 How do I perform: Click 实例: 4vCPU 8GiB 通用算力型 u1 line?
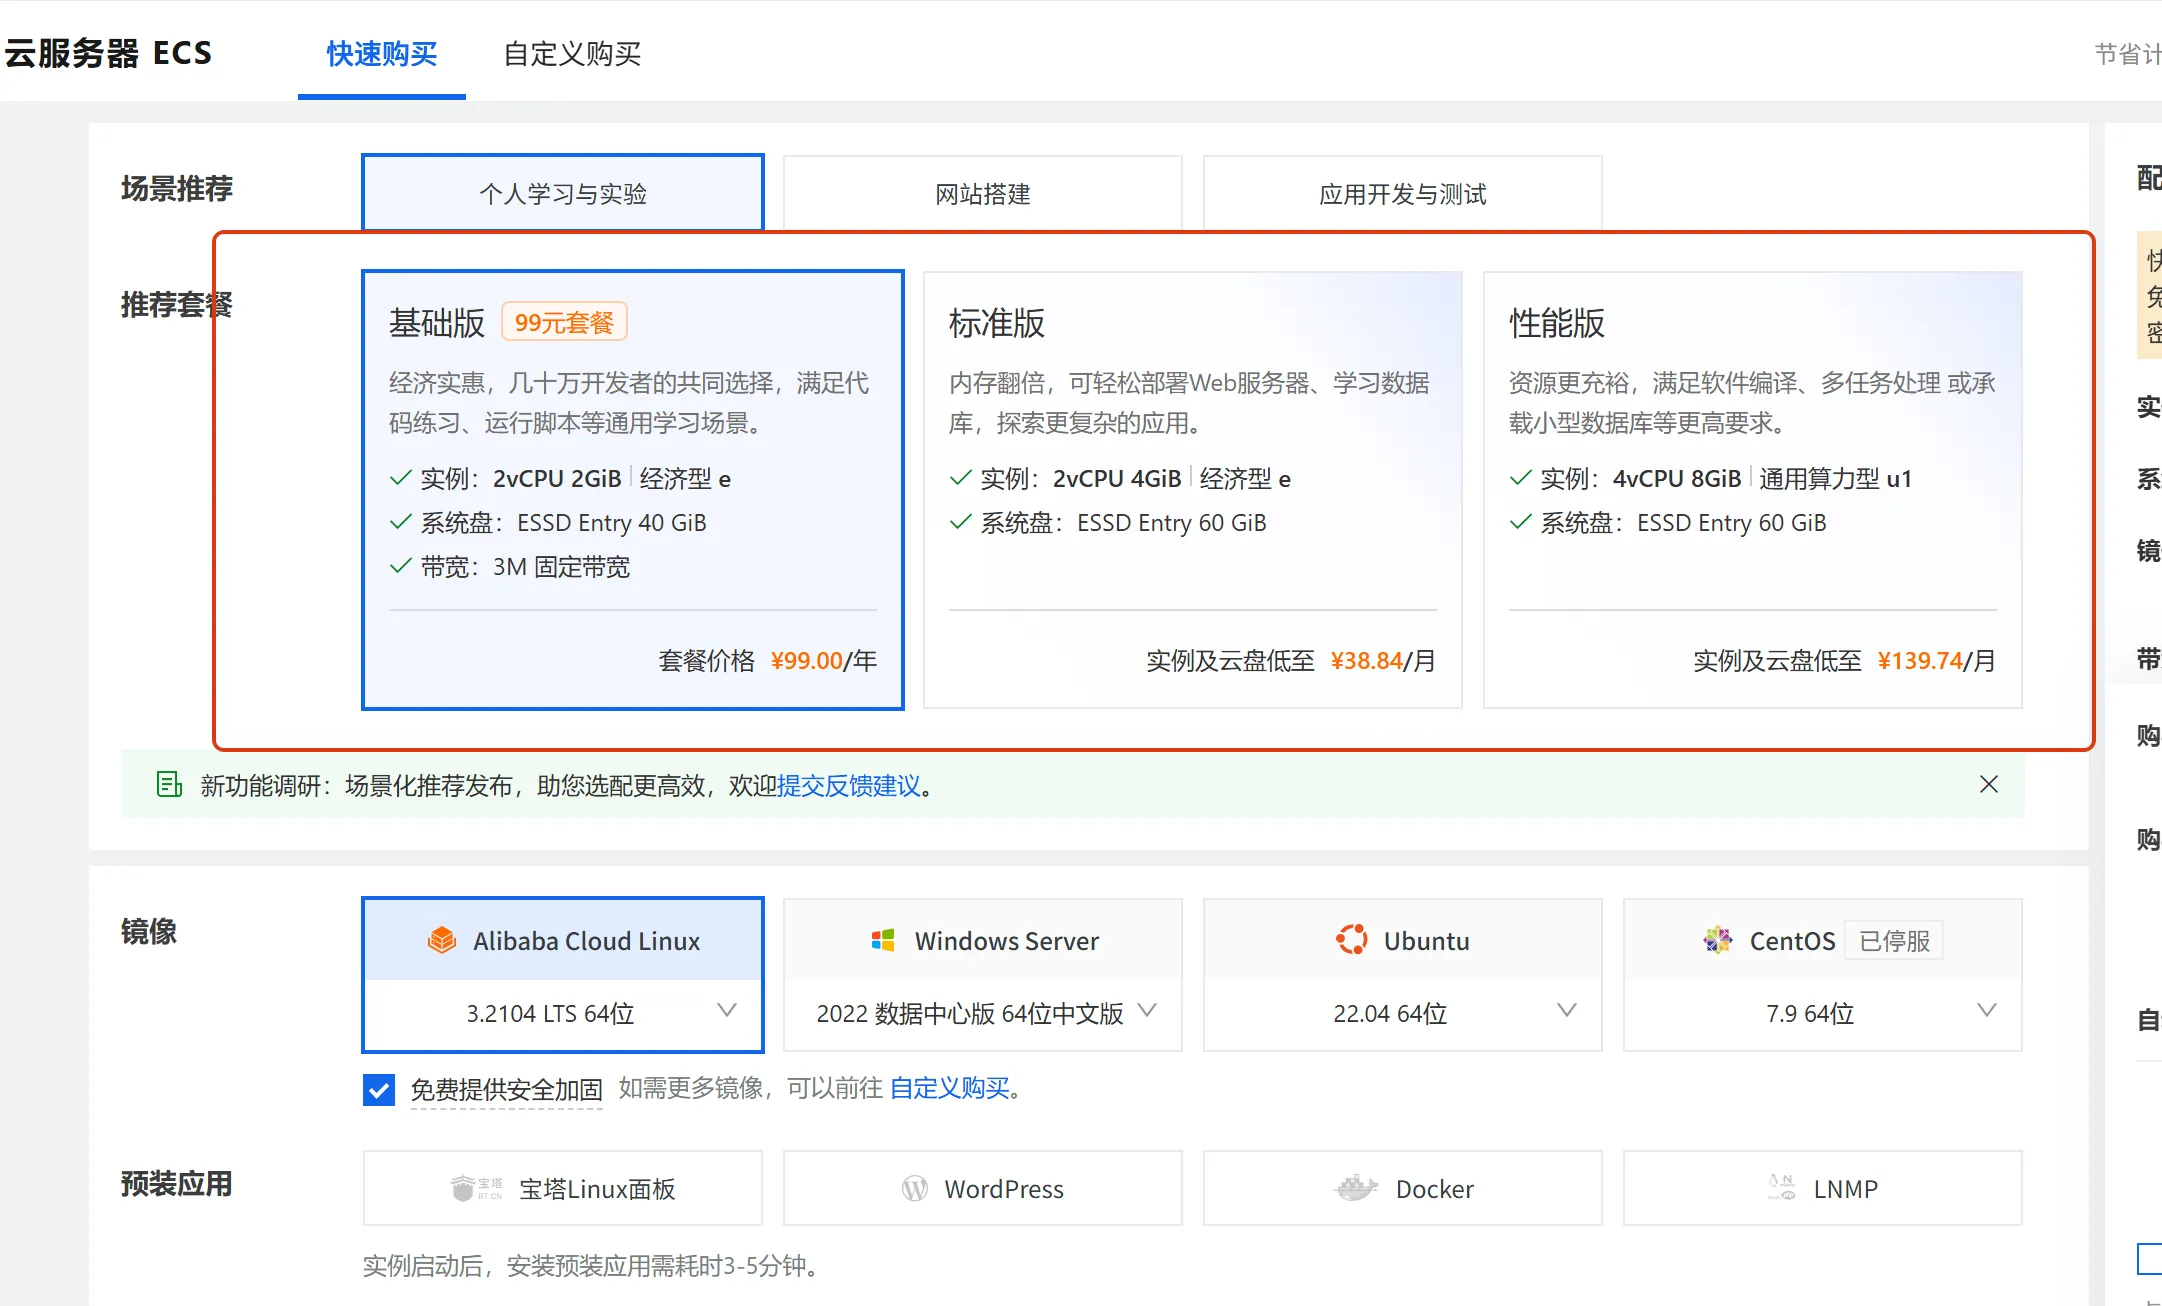[1711, 478]
